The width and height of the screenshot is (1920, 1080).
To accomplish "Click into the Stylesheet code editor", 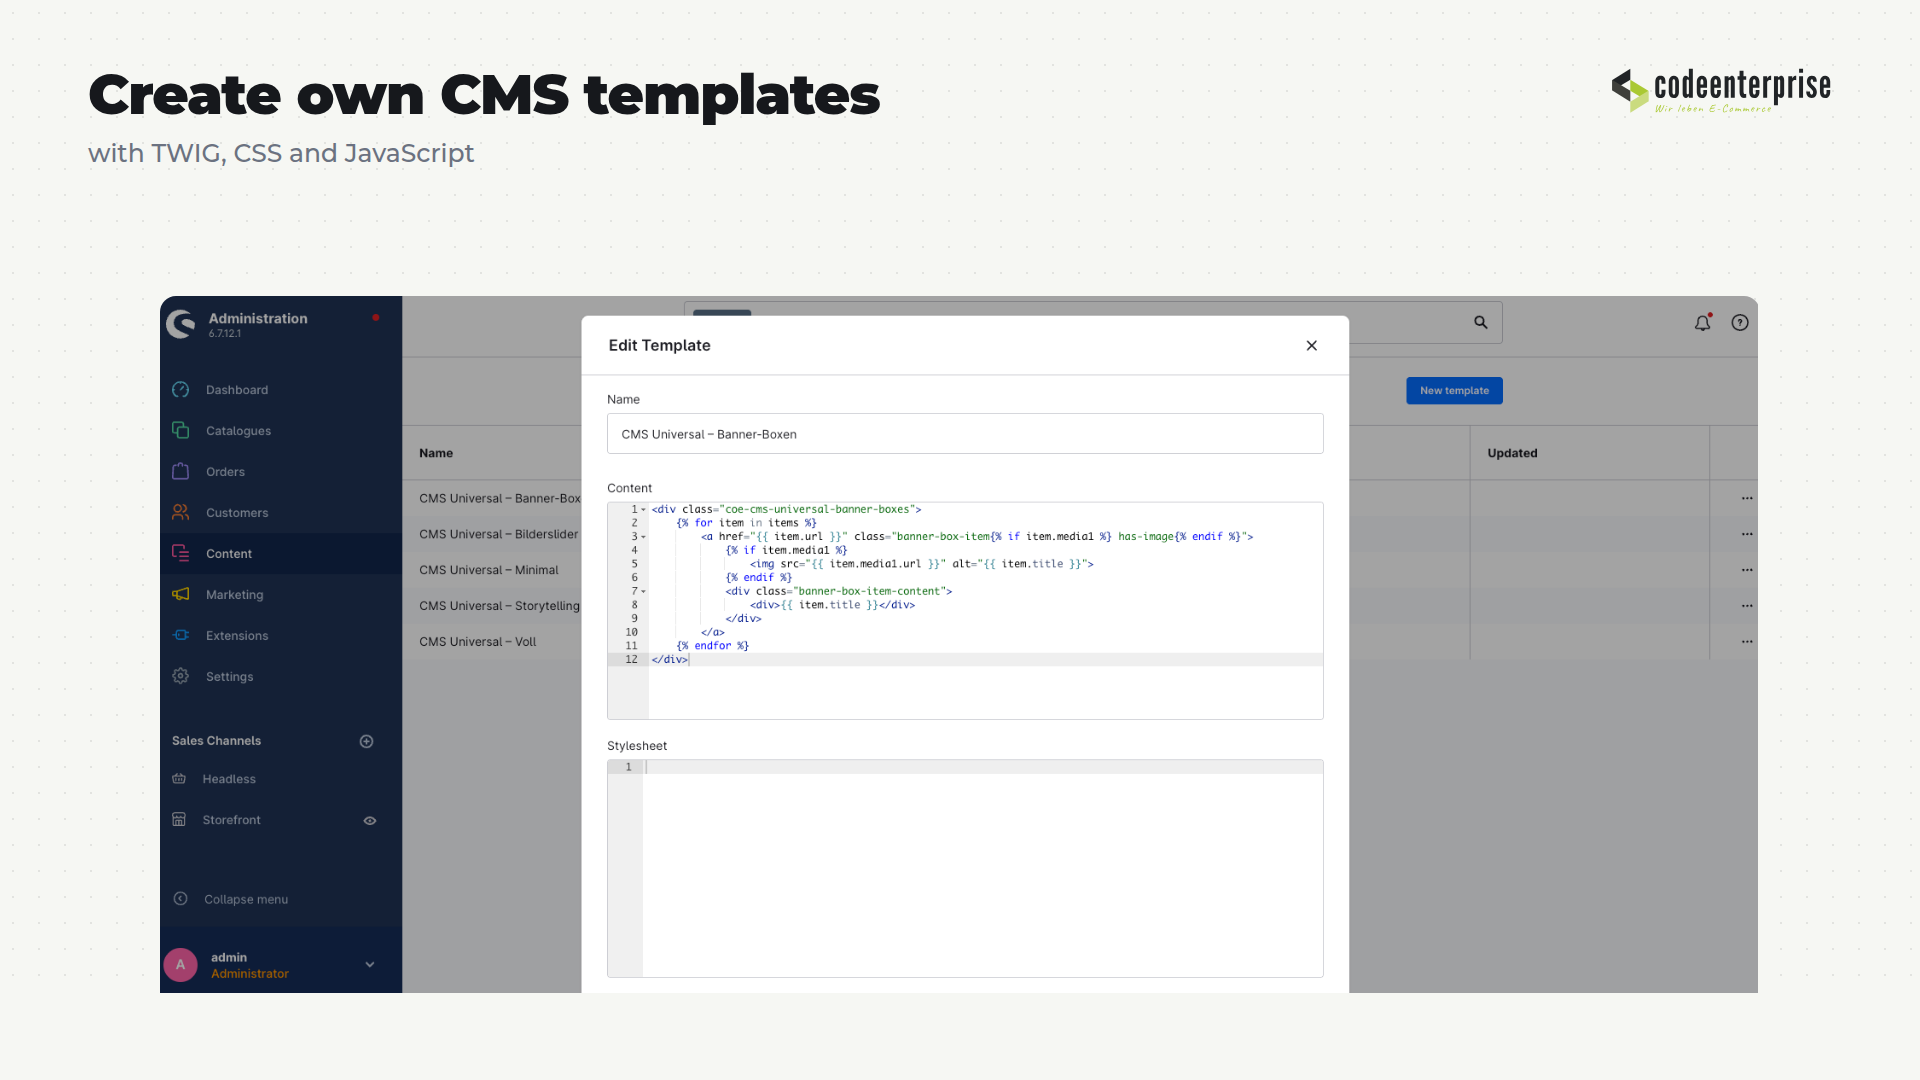I will [x=965, y=869].
